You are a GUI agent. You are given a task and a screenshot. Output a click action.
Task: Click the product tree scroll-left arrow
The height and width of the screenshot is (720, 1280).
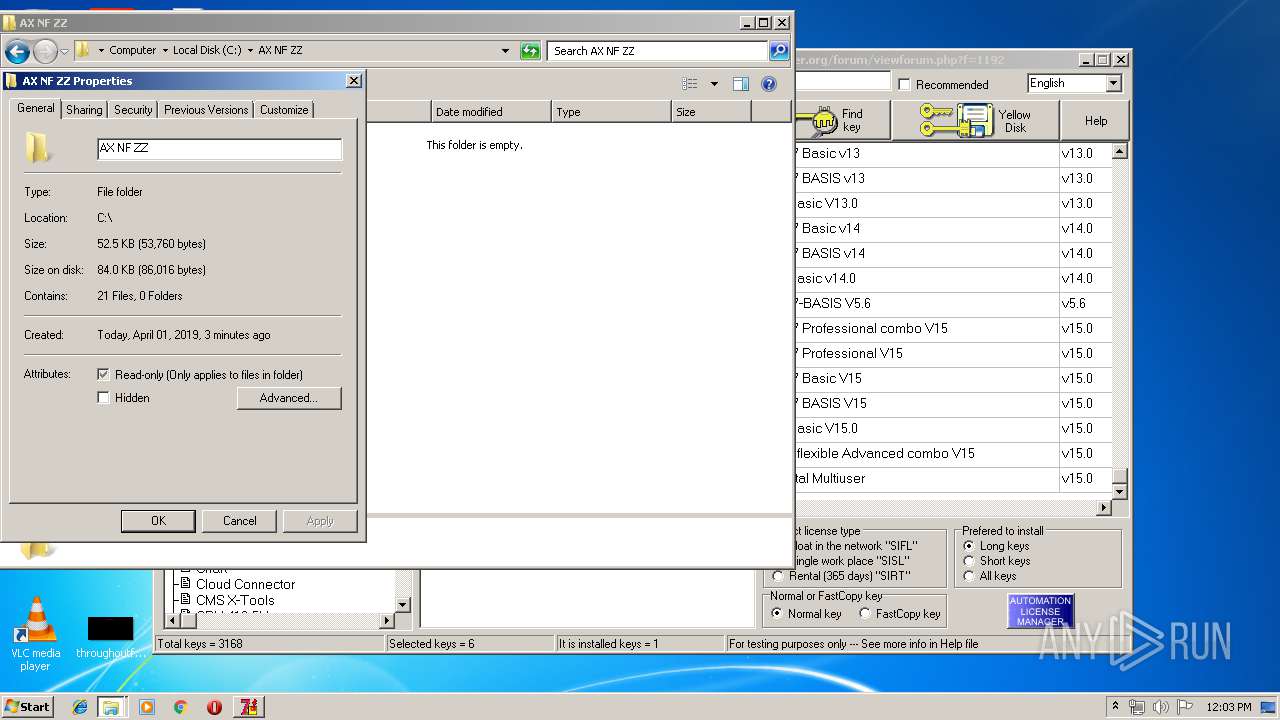click(x=173, y=621)
